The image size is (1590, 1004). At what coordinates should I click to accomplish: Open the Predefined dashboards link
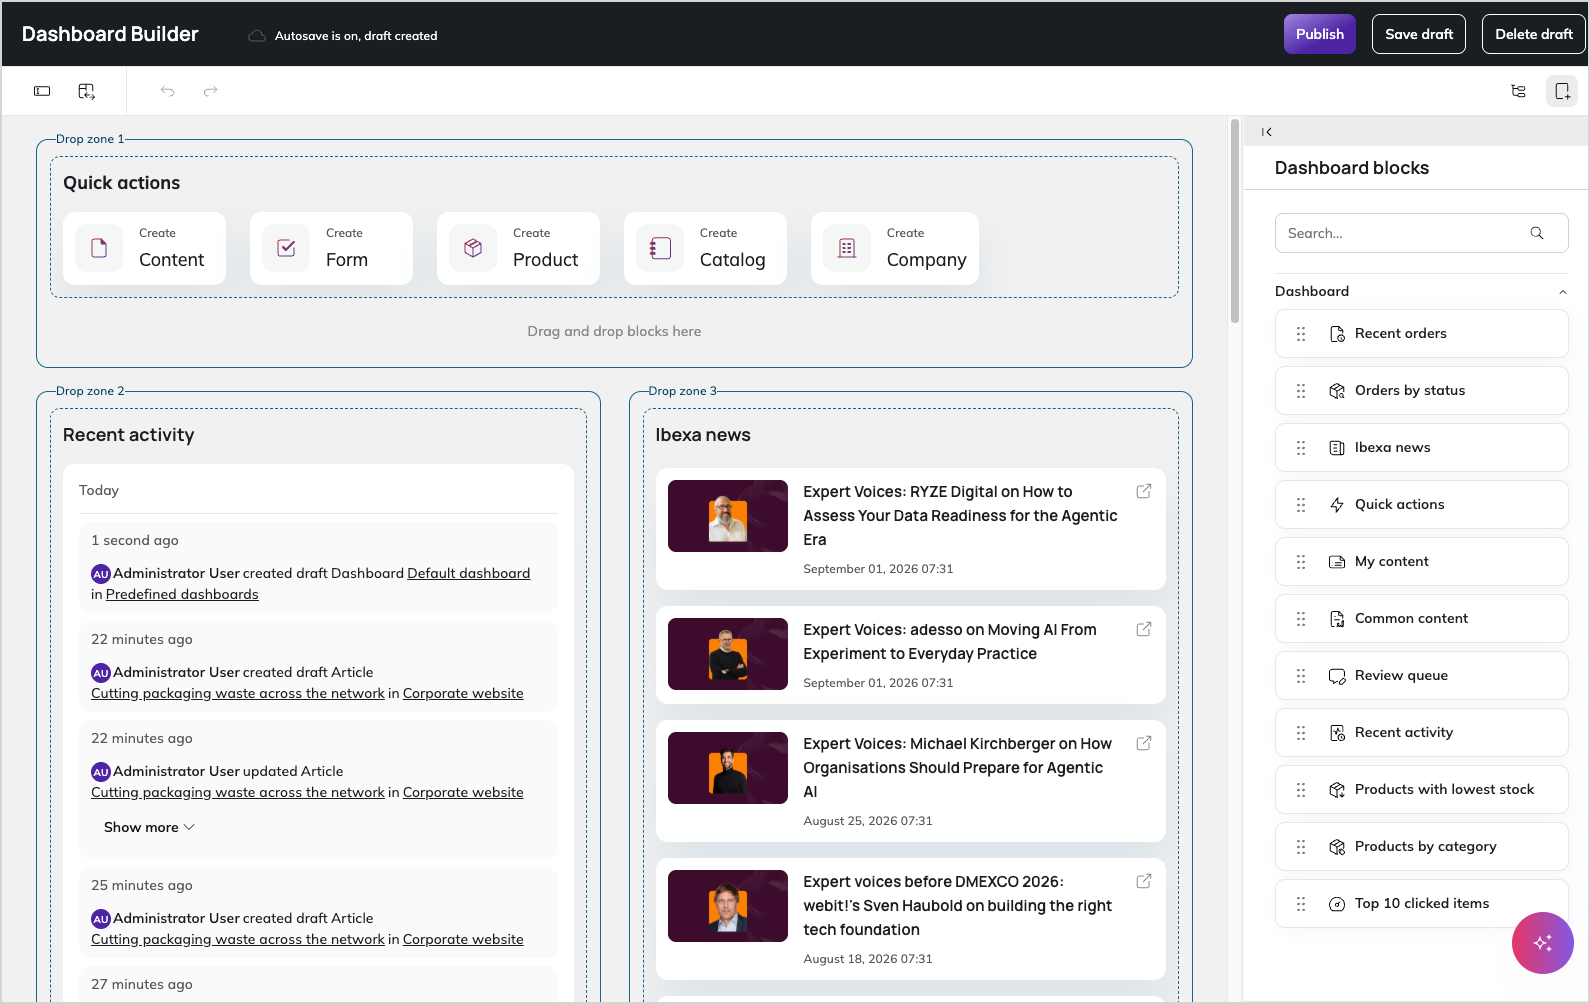tap(182, 594)
